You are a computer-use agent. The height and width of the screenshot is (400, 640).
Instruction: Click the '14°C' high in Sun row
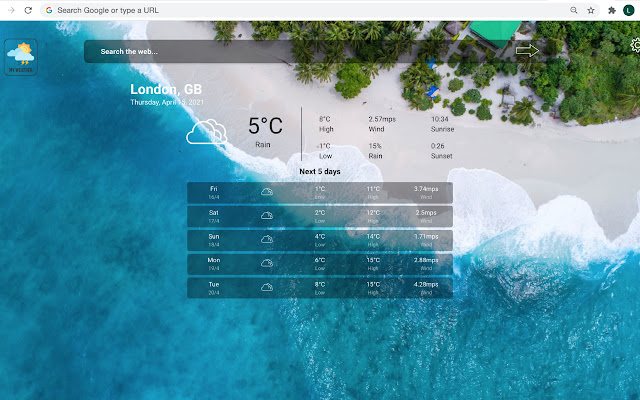pos(373,236)
